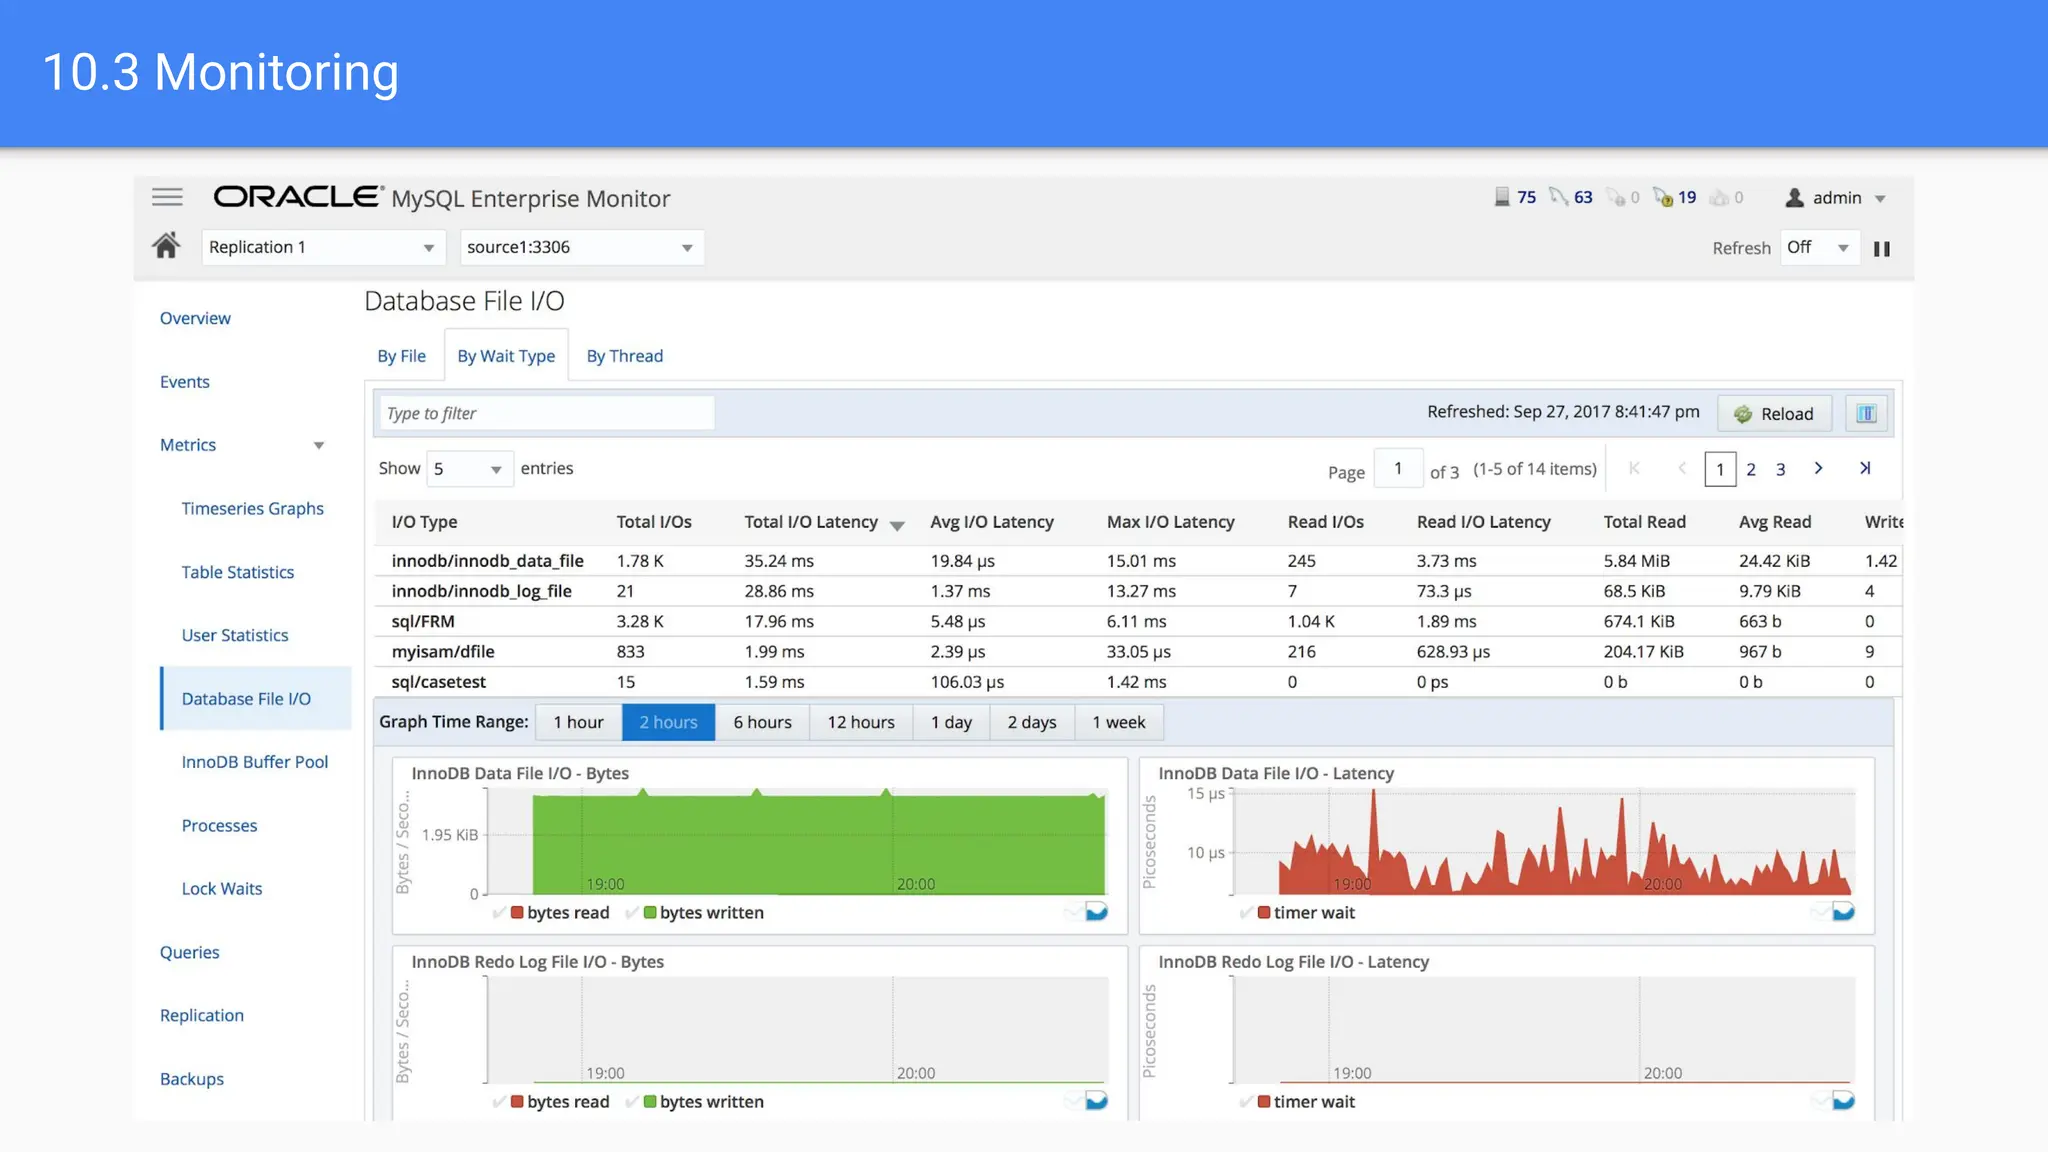Click InnoDB Data File Bytes graph export icon
Screen dimensions: 2048x1152
pyautogui.click(x=1096, y=911)
